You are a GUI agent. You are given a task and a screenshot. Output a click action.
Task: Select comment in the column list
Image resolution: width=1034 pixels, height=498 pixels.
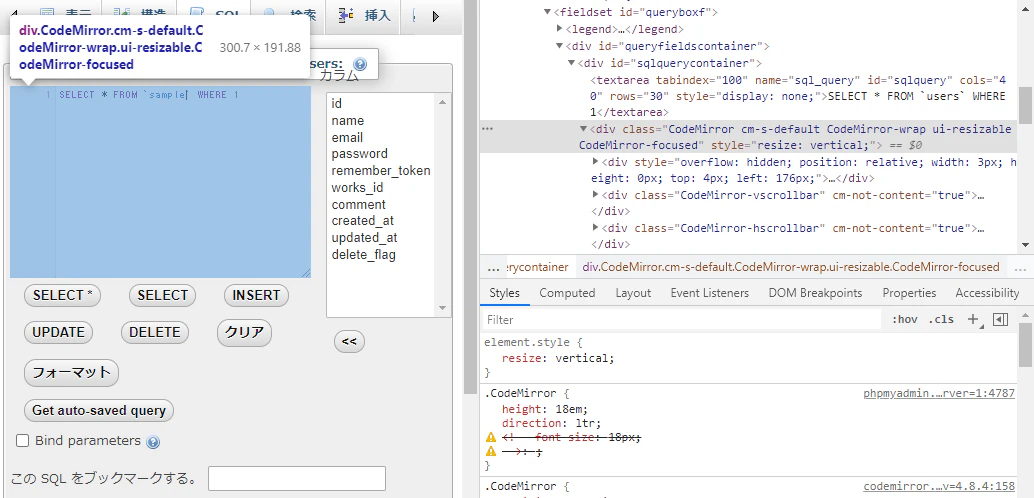coord(380,204)
